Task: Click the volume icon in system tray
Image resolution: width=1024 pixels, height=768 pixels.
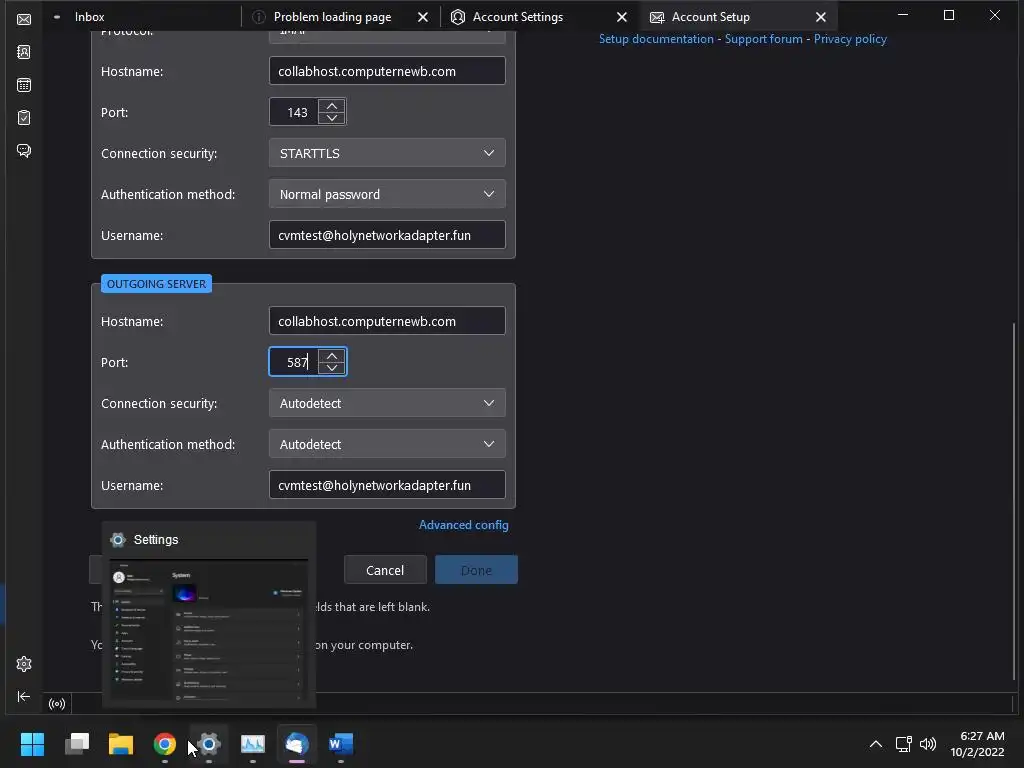Action: coord(927,744)
